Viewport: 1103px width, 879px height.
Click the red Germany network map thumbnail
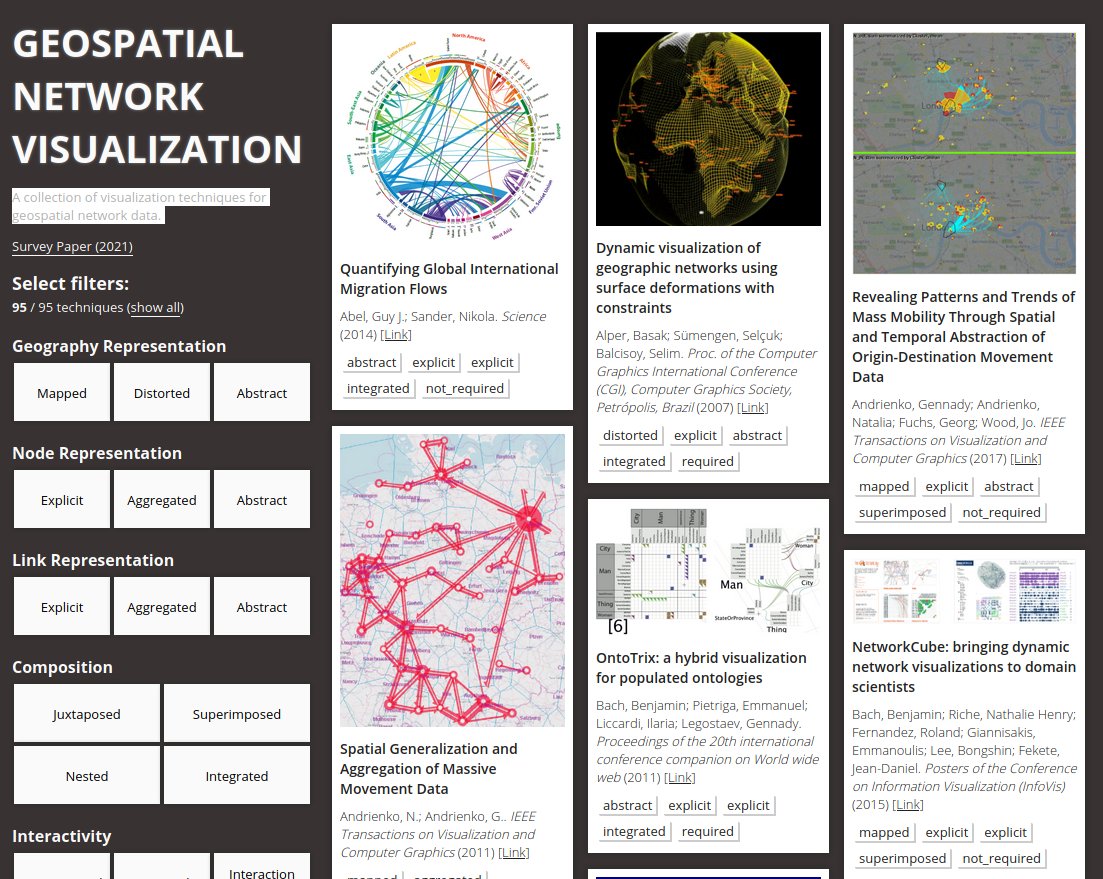(x=452, y=580)
